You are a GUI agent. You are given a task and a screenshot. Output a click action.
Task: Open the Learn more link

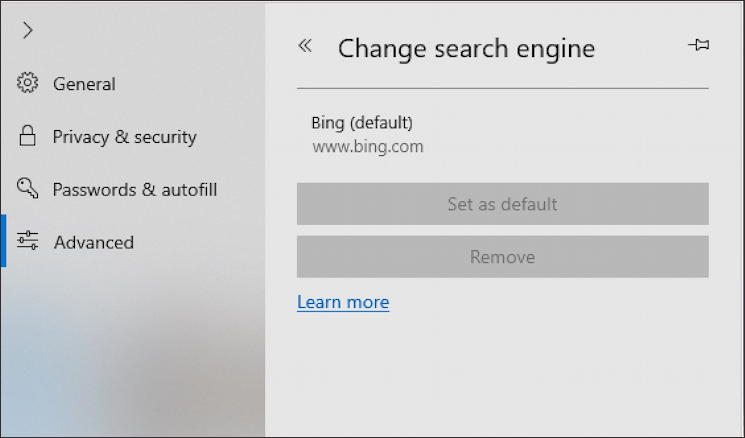(x=343, y=302)
